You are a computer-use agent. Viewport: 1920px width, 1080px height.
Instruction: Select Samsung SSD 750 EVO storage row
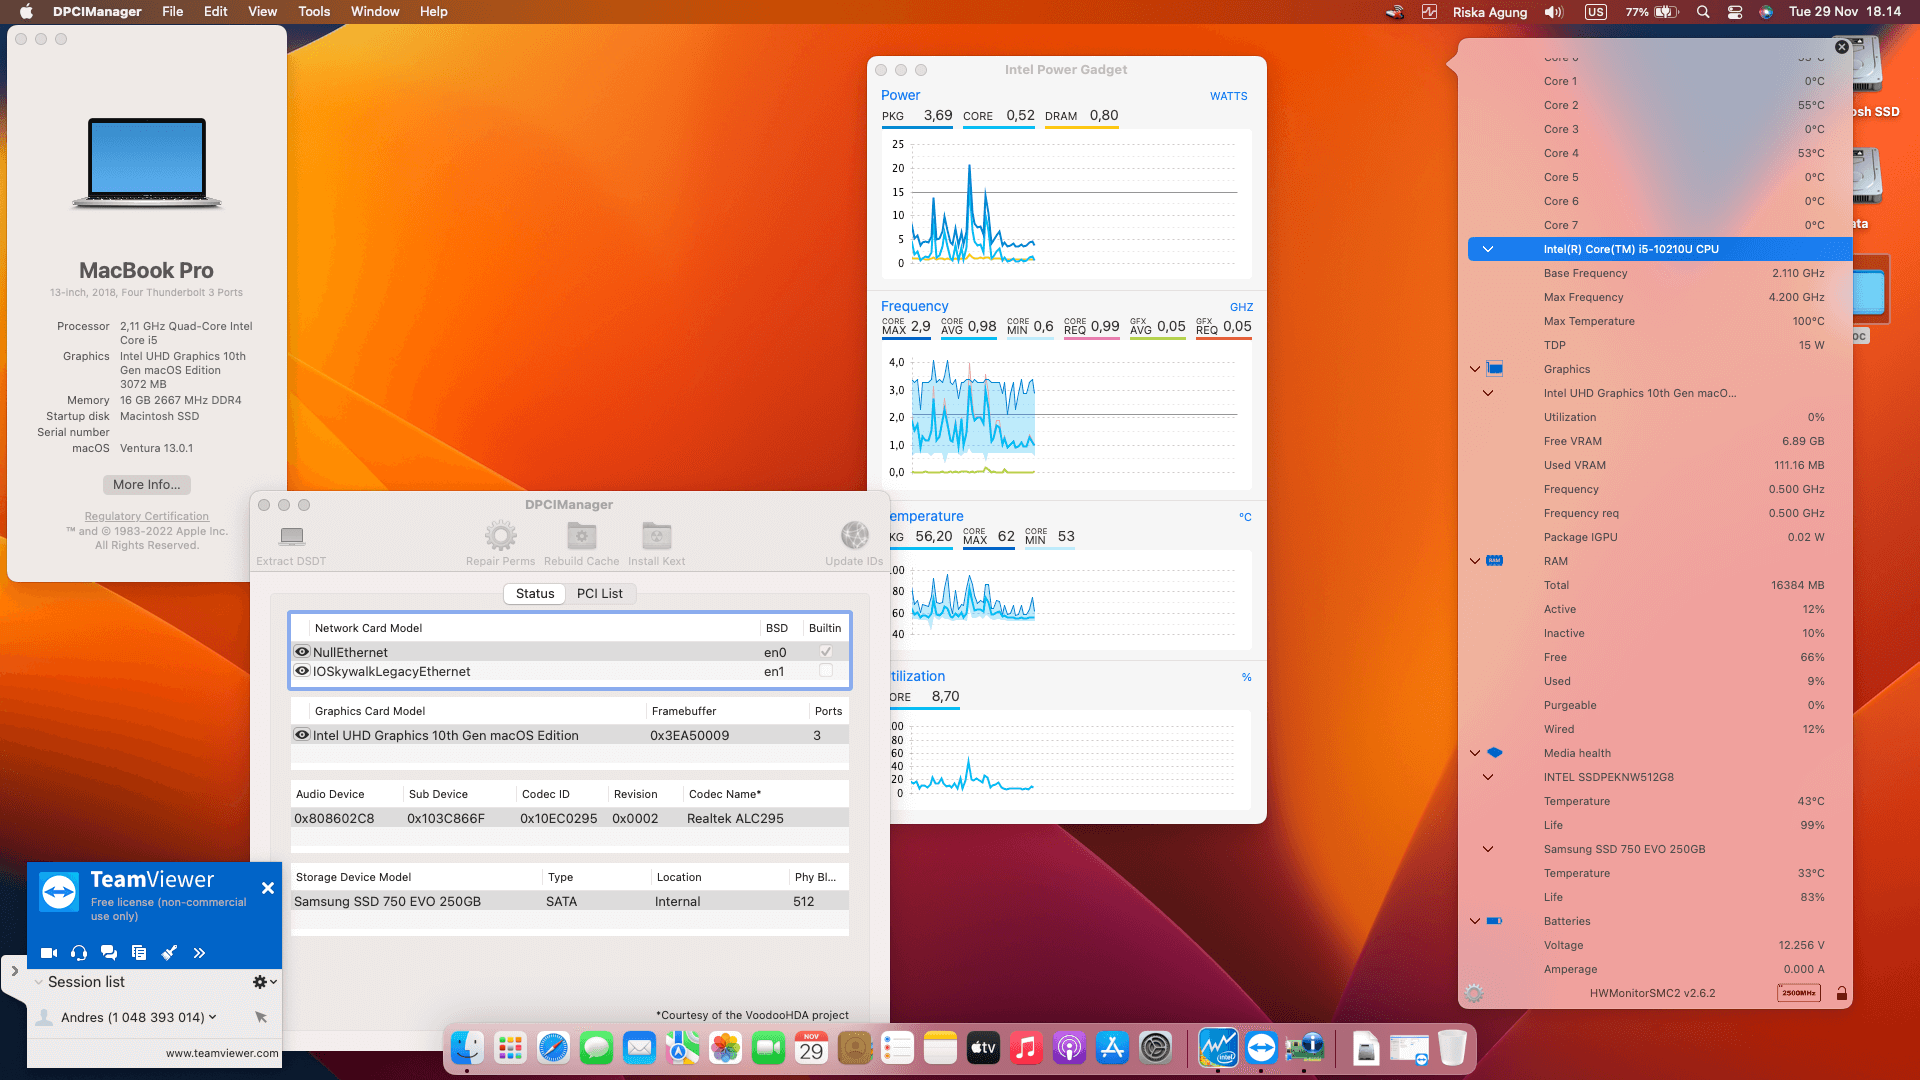coord(569,901)
